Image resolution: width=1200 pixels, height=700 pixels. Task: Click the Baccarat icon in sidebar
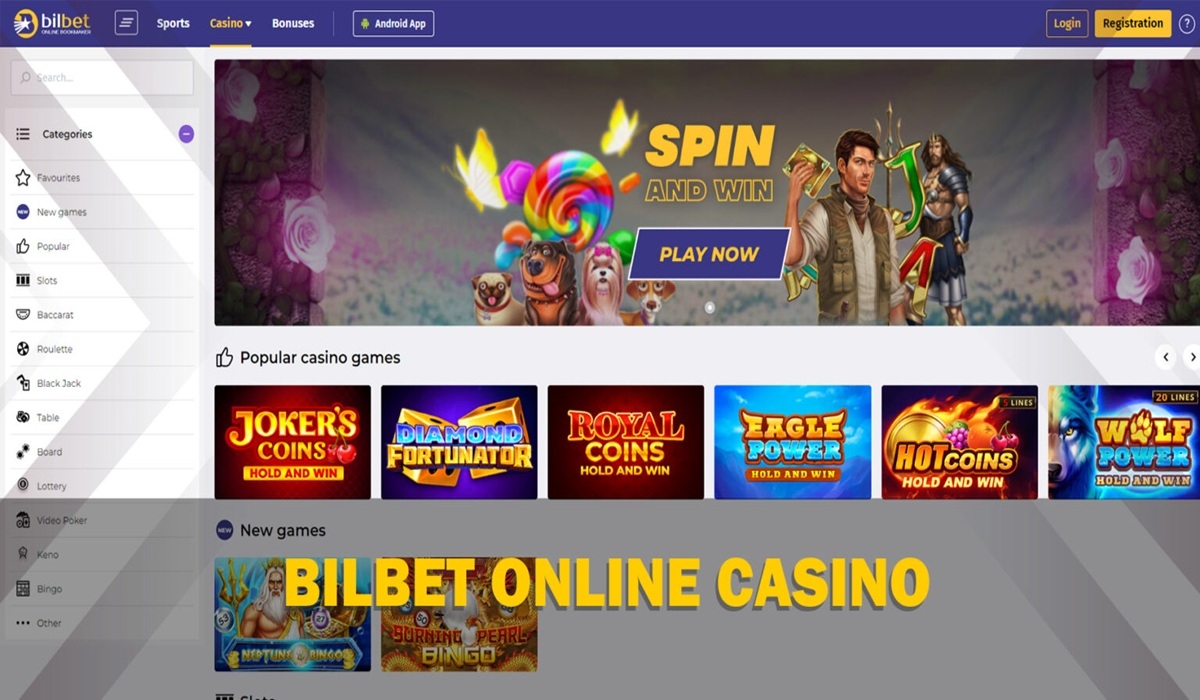23,315
